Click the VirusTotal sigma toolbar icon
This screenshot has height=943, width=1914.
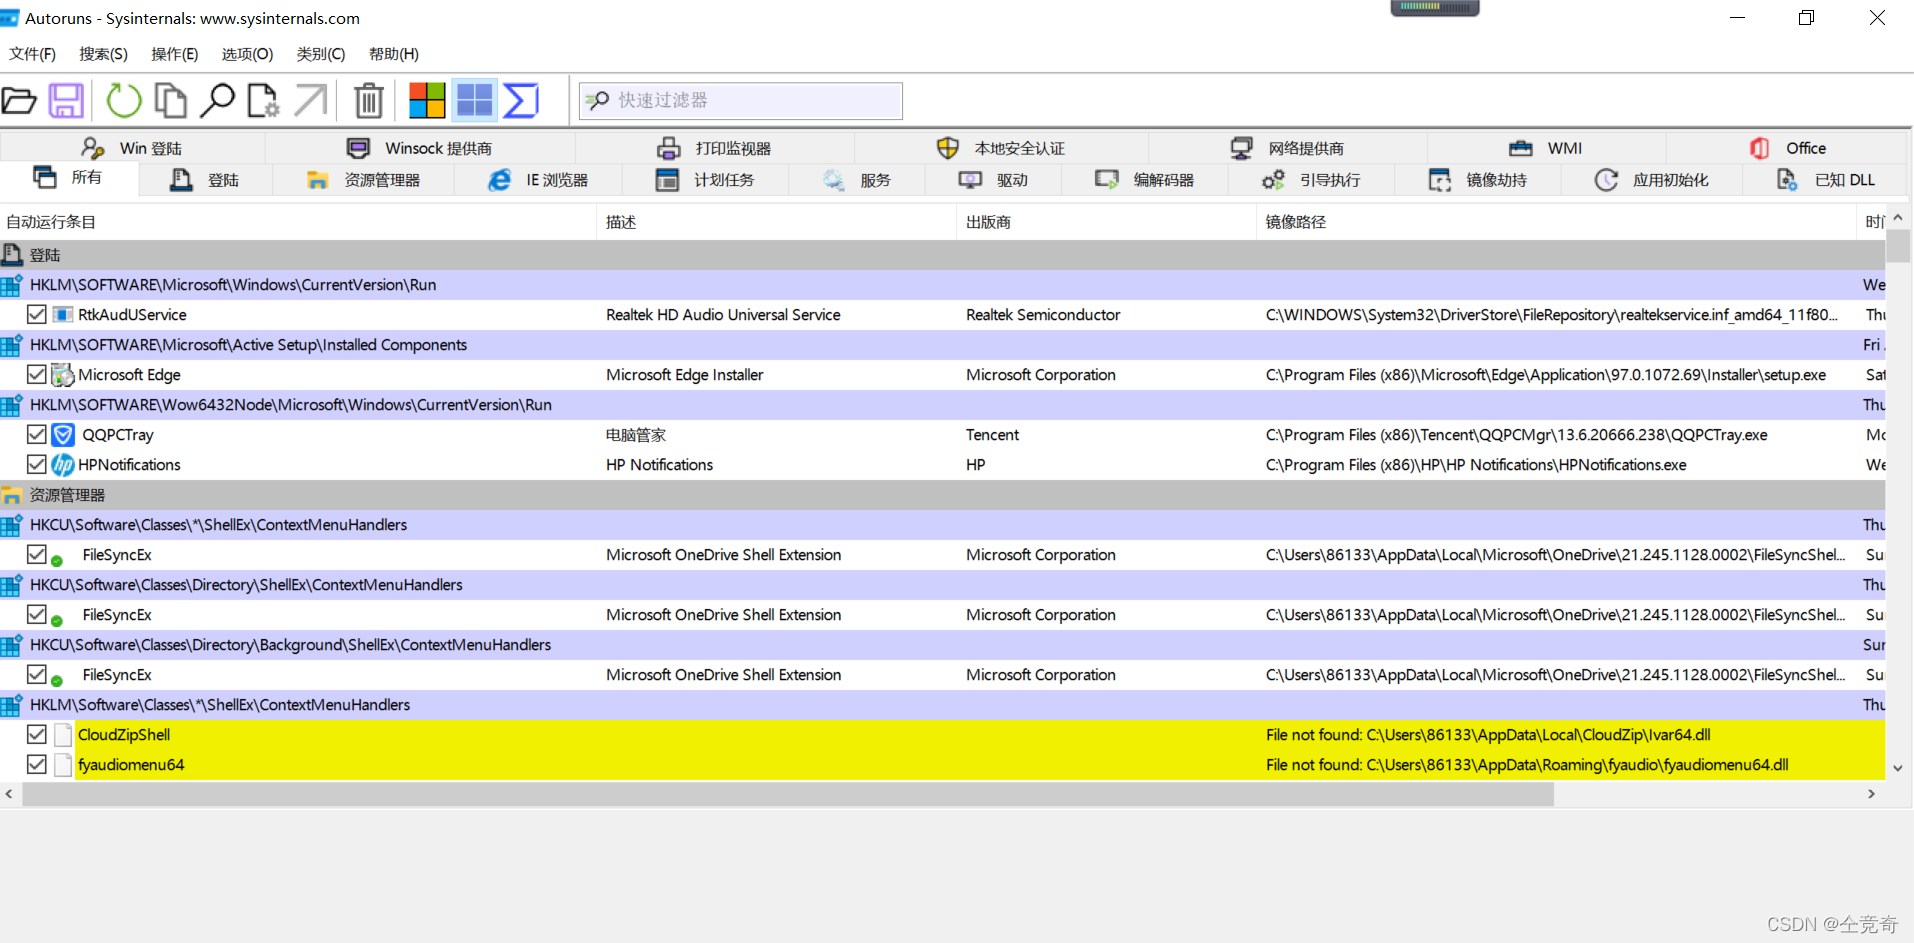(521, 100)
